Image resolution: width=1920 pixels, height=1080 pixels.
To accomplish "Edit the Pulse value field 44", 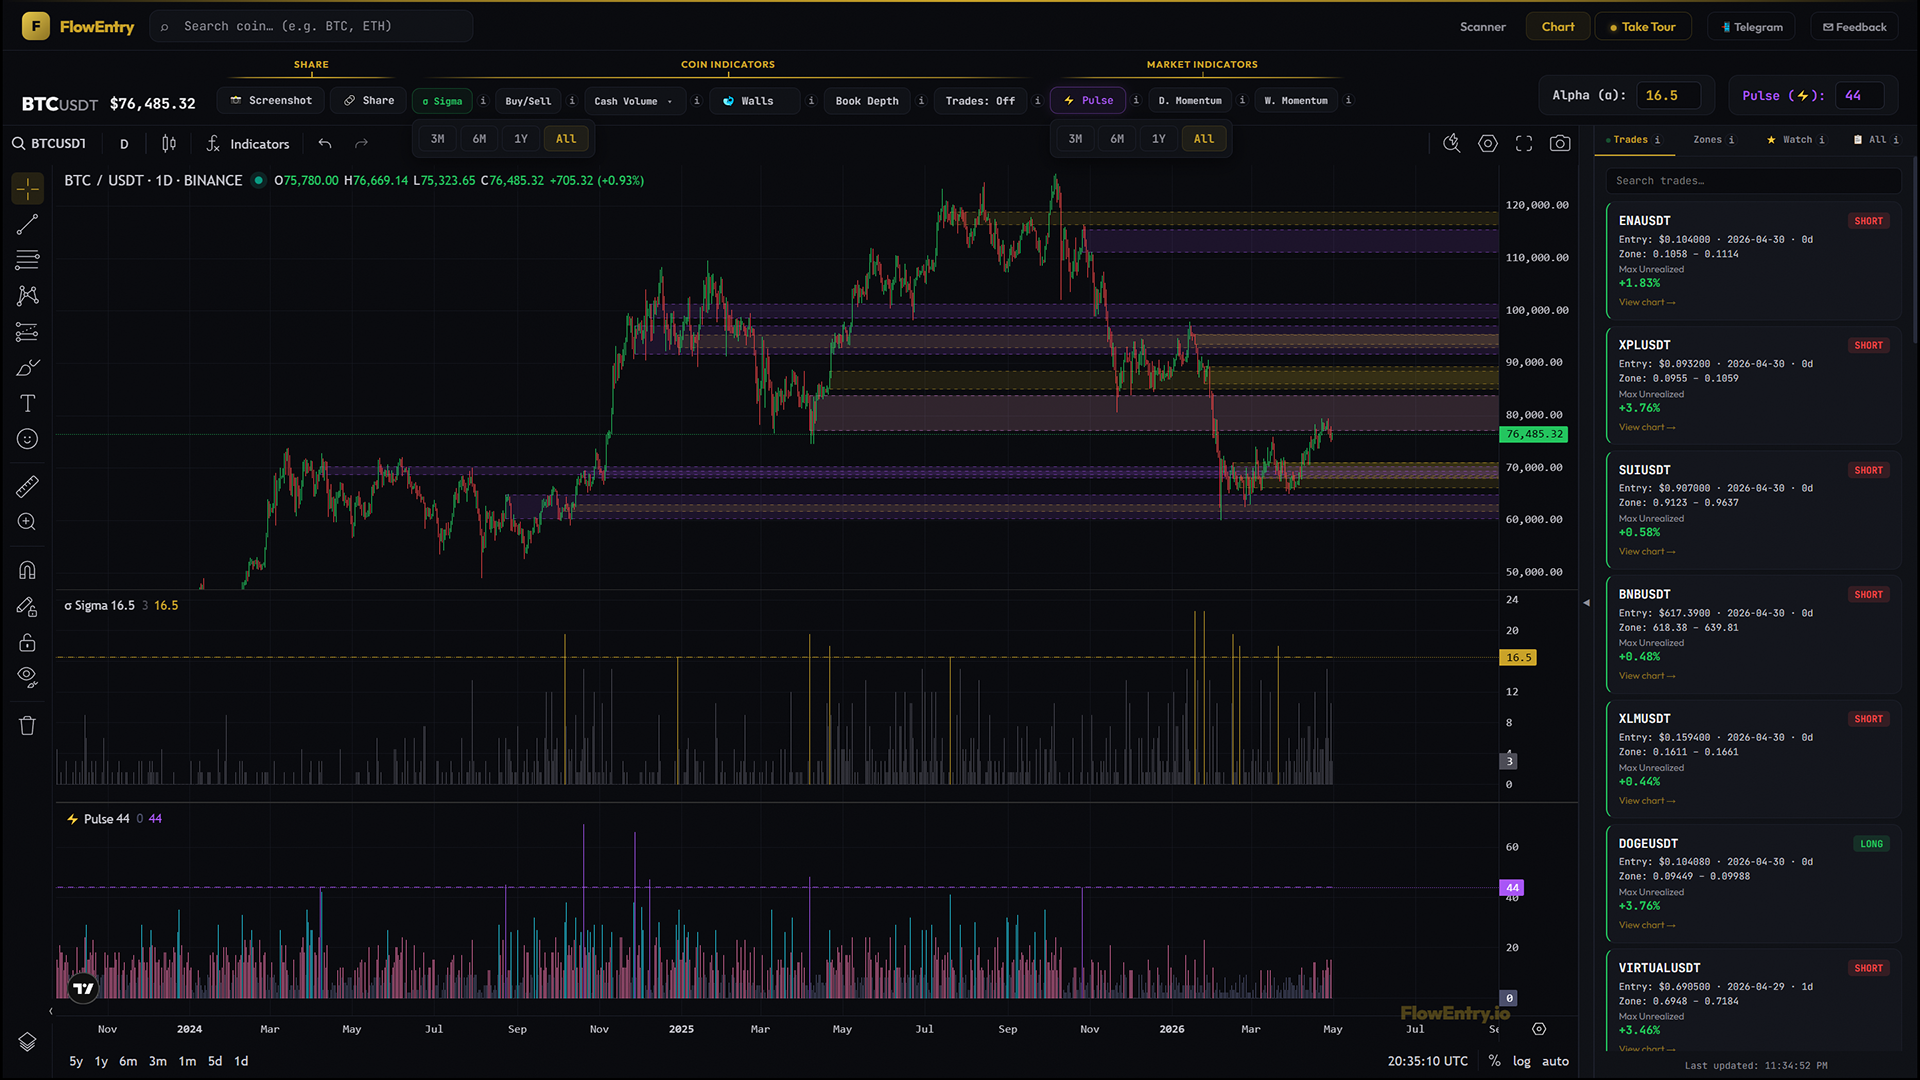I will click(x=1859, y=96).
